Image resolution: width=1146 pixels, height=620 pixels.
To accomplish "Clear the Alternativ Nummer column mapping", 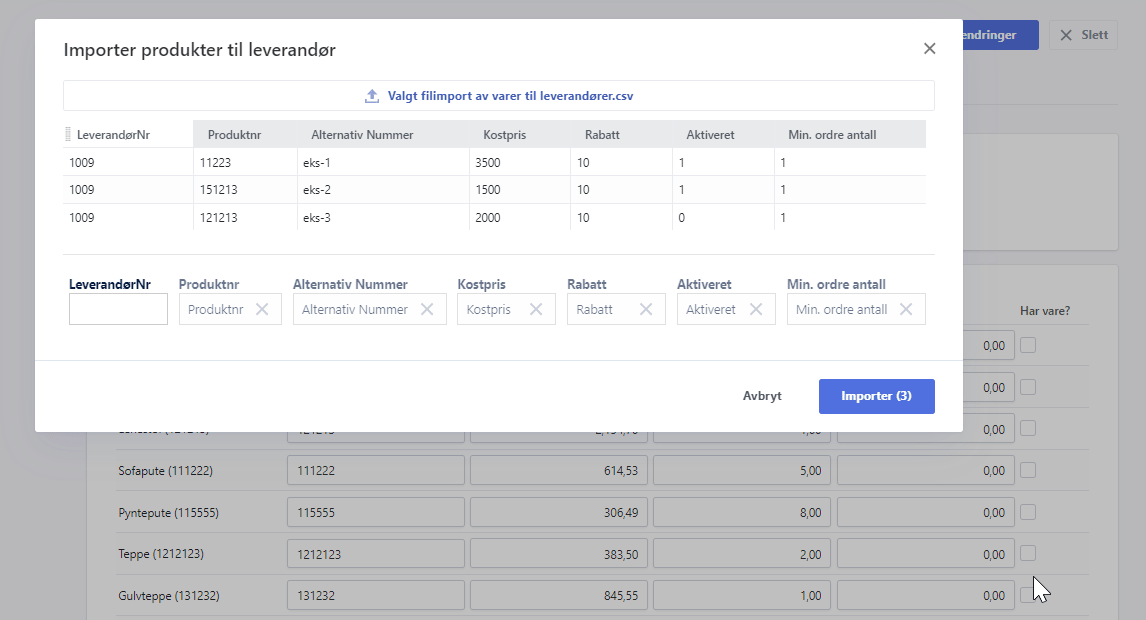I will point(427,310).
